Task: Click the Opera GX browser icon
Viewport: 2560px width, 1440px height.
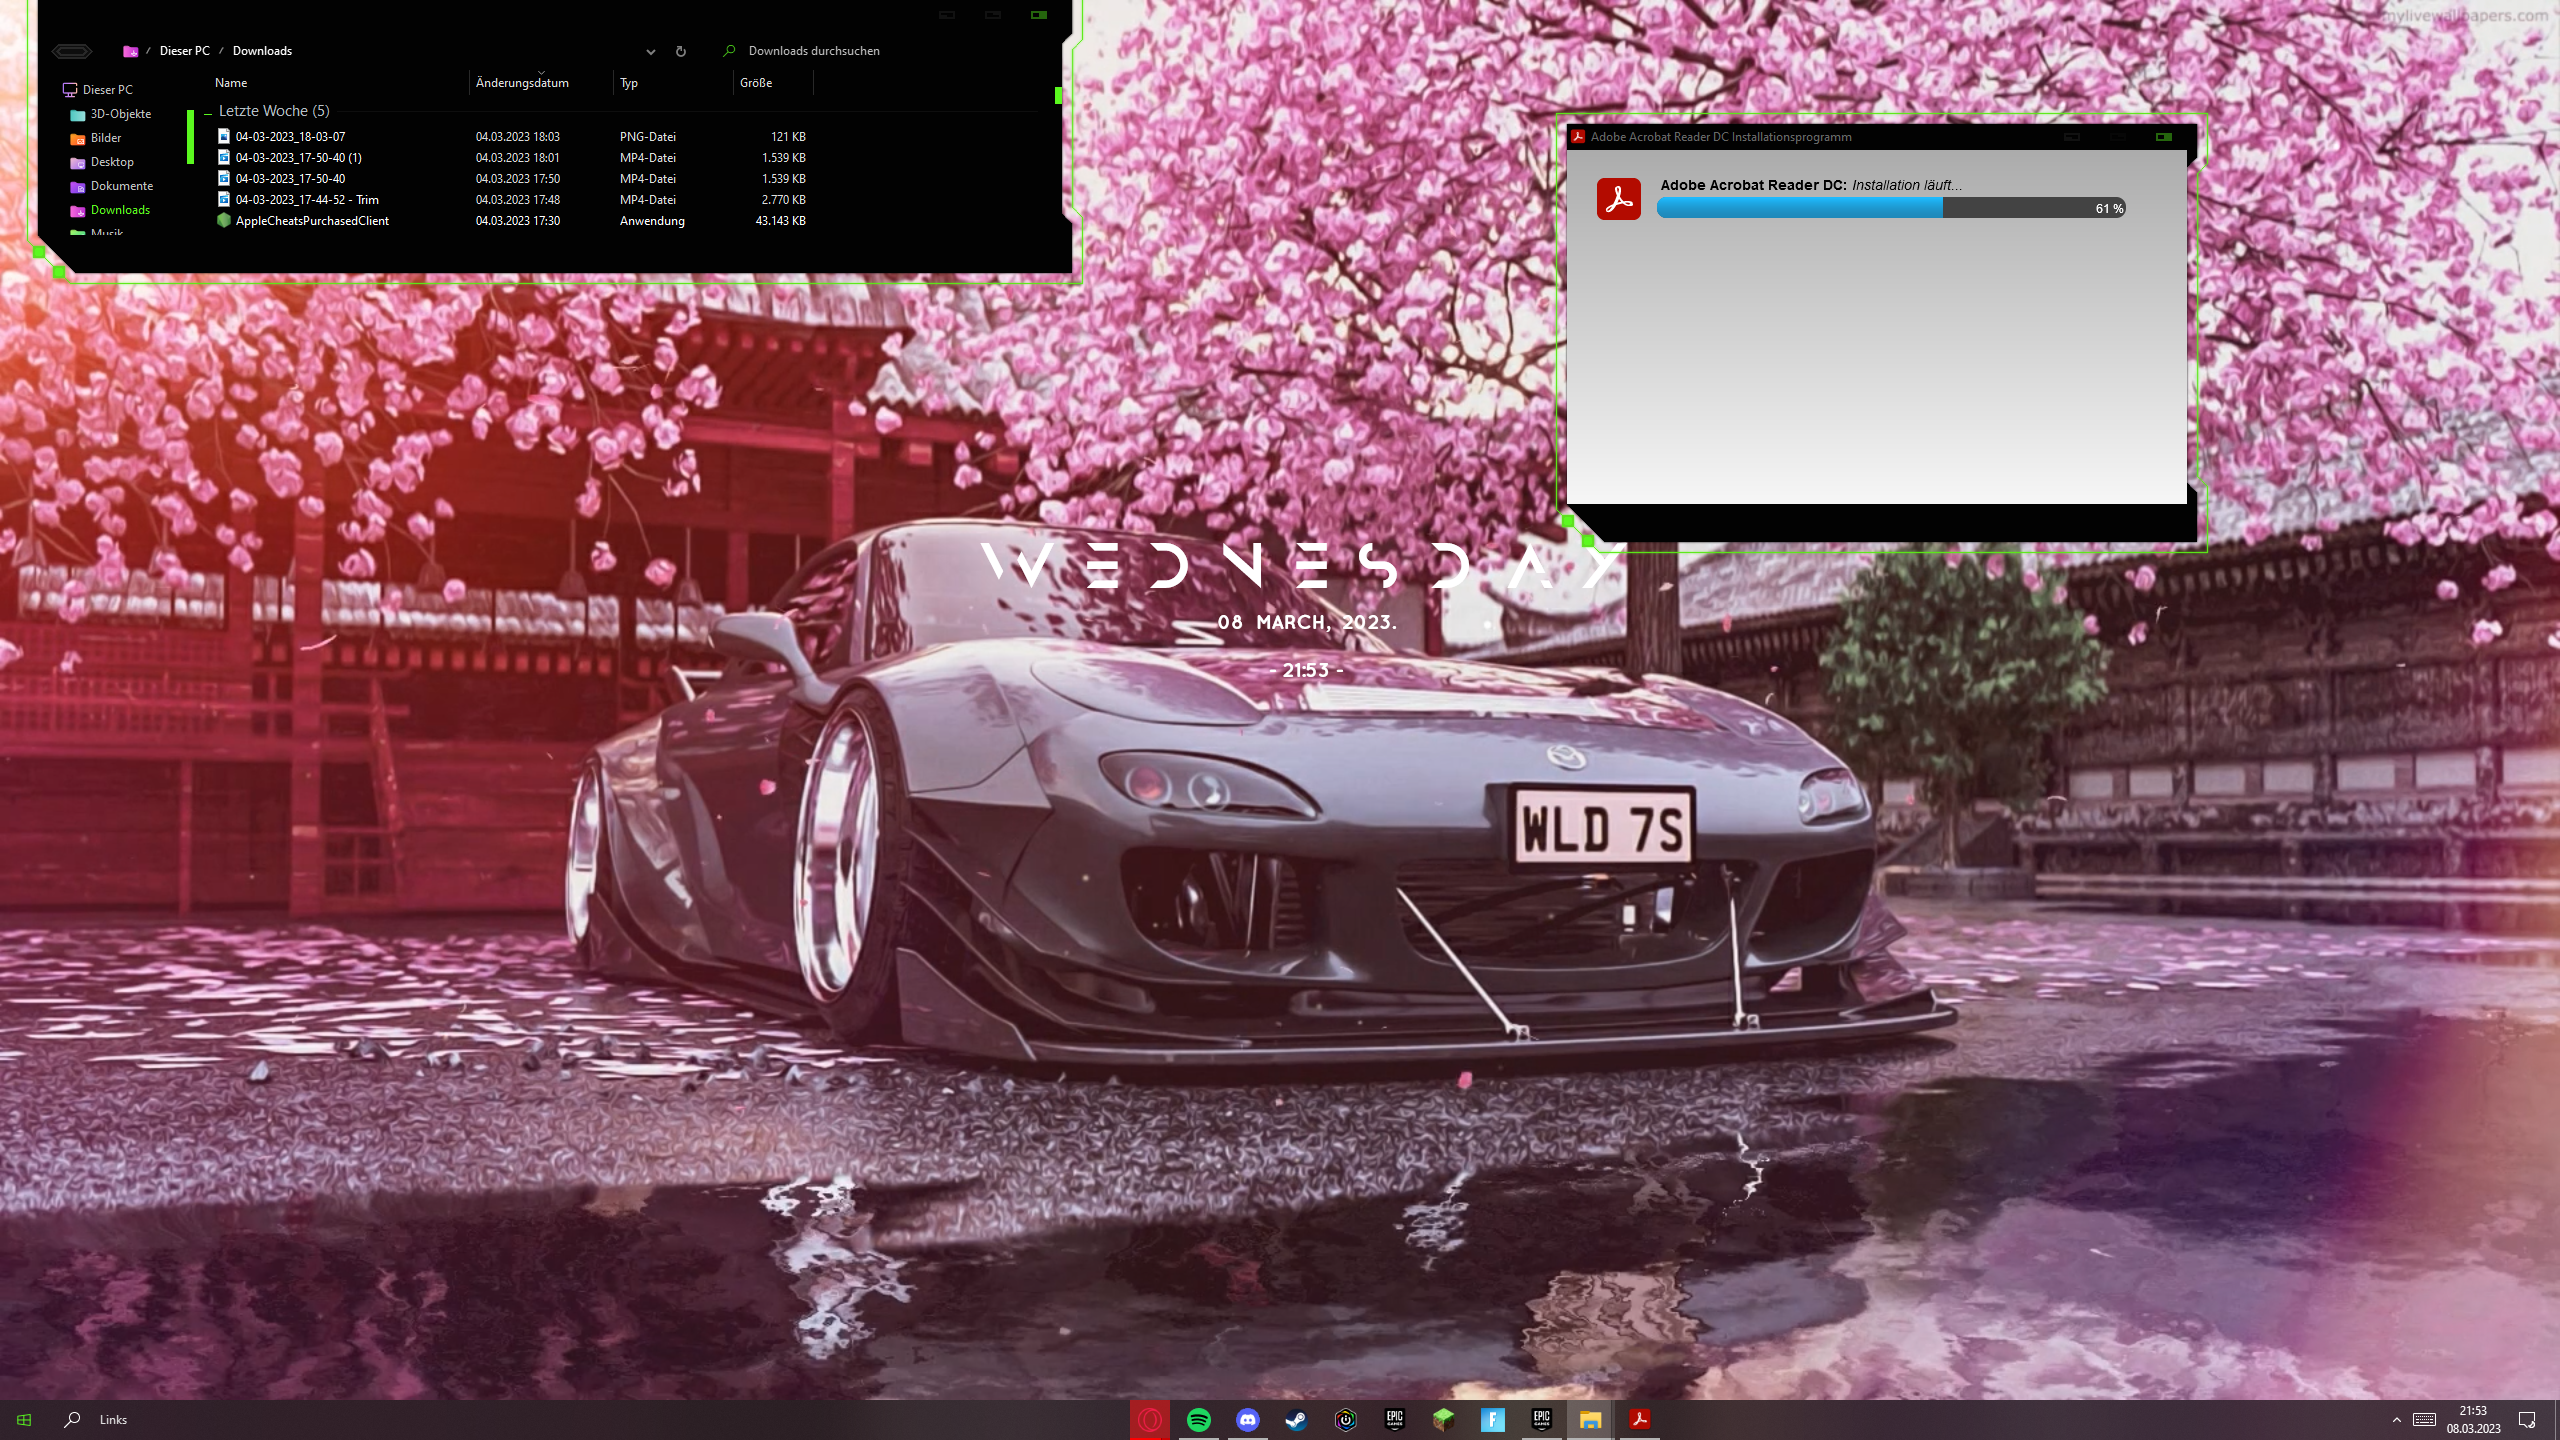Action: pos(1149,1419)
